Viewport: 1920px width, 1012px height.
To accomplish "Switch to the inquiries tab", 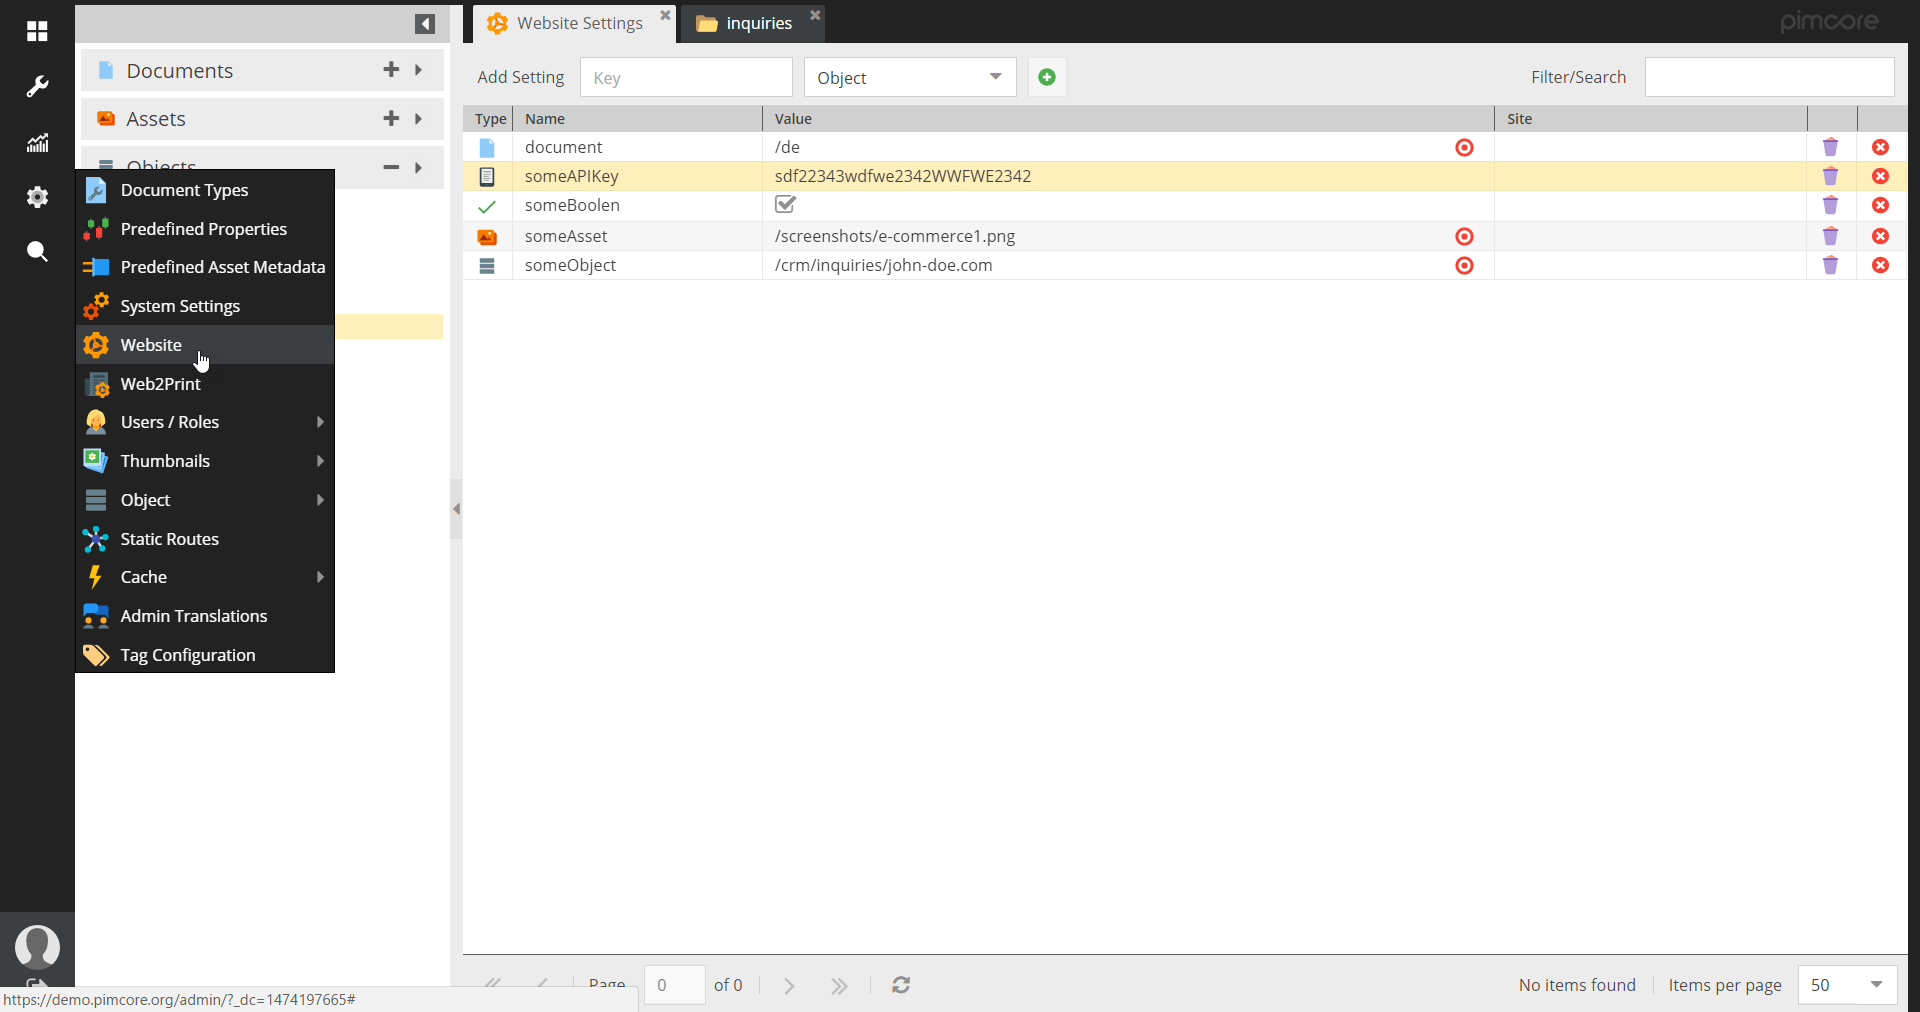I will (x=757, y=23).
